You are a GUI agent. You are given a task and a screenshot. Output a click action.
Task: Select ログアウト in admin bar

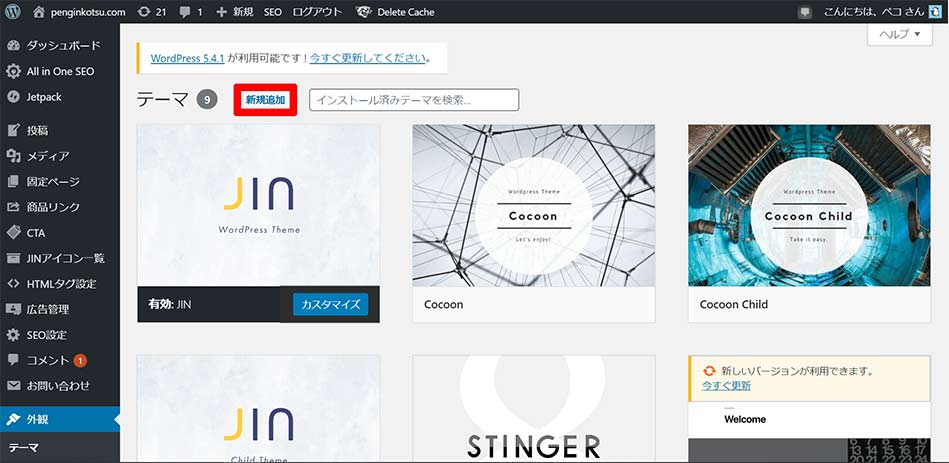pos(317,11)
